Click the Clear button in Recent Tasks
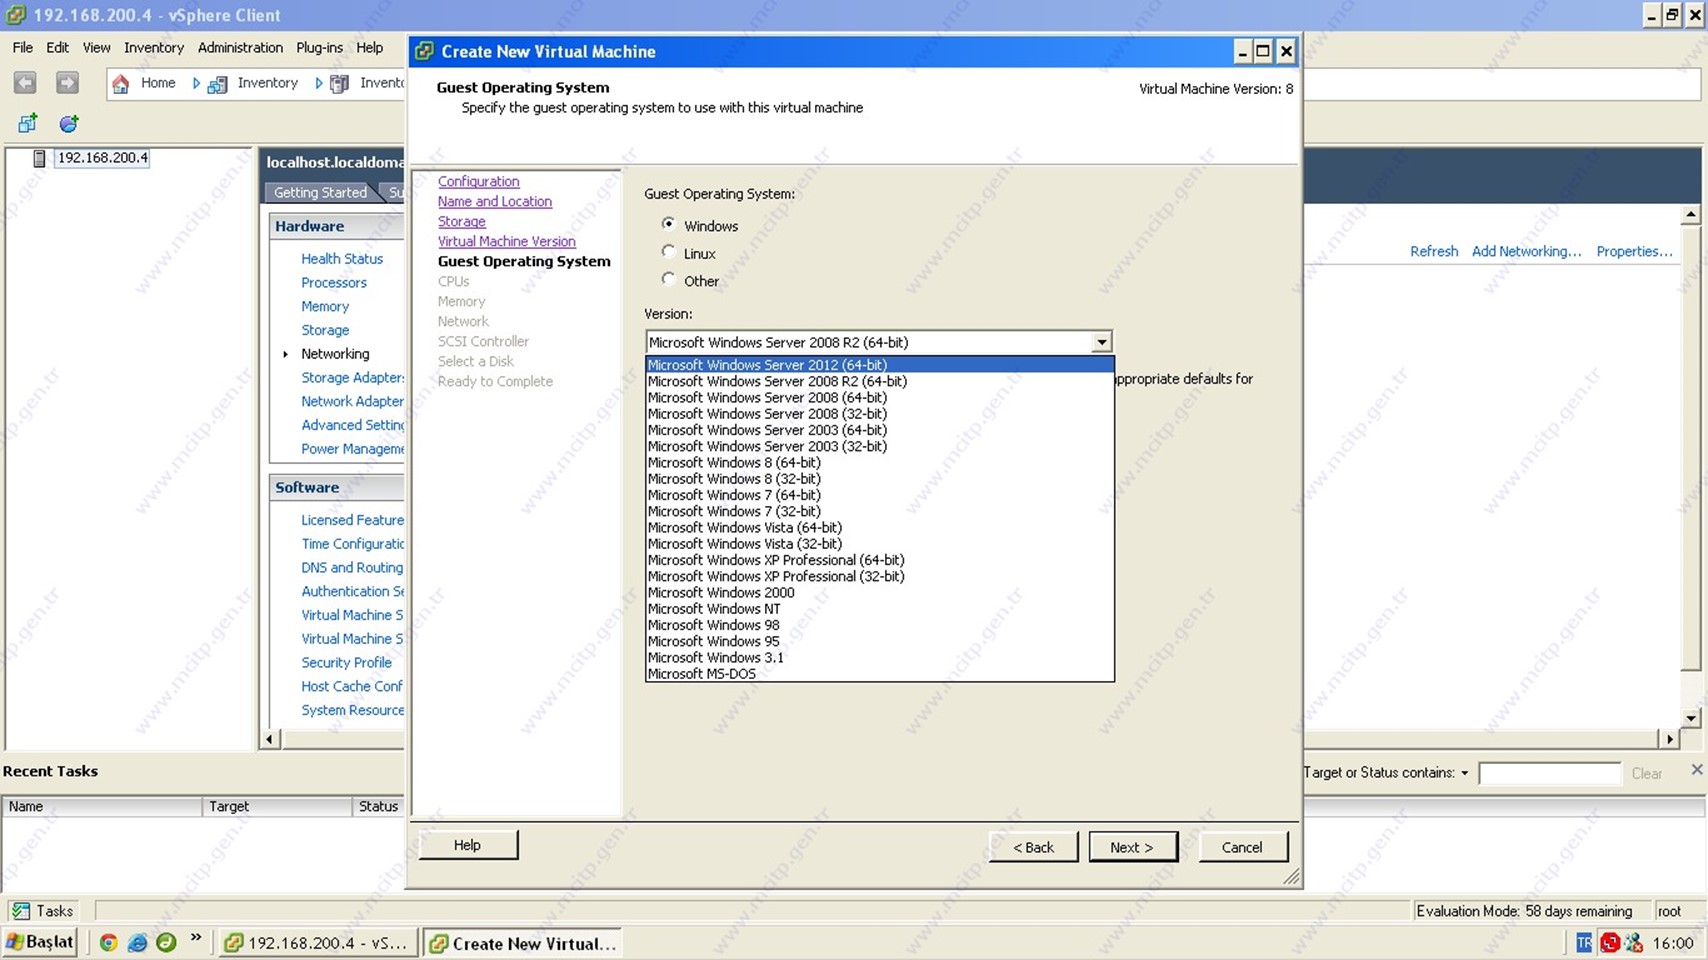The width and height of the screenshot is (1708, 960). [1646, 773]
